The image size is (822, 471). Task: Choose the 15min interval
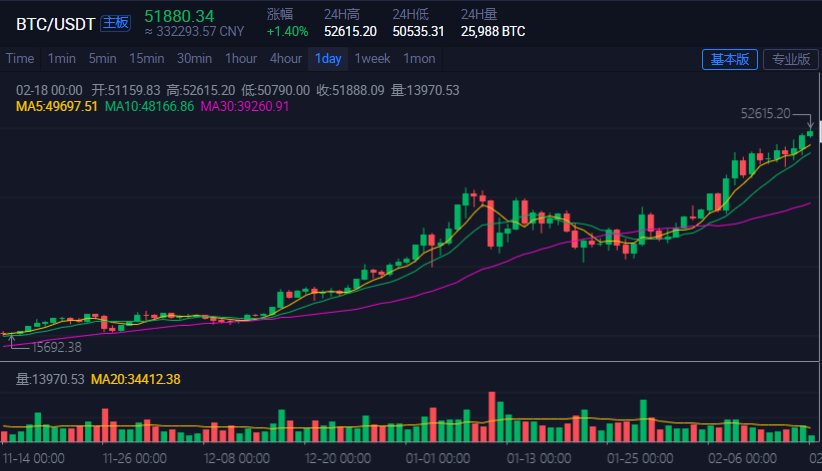pos(147,59)
